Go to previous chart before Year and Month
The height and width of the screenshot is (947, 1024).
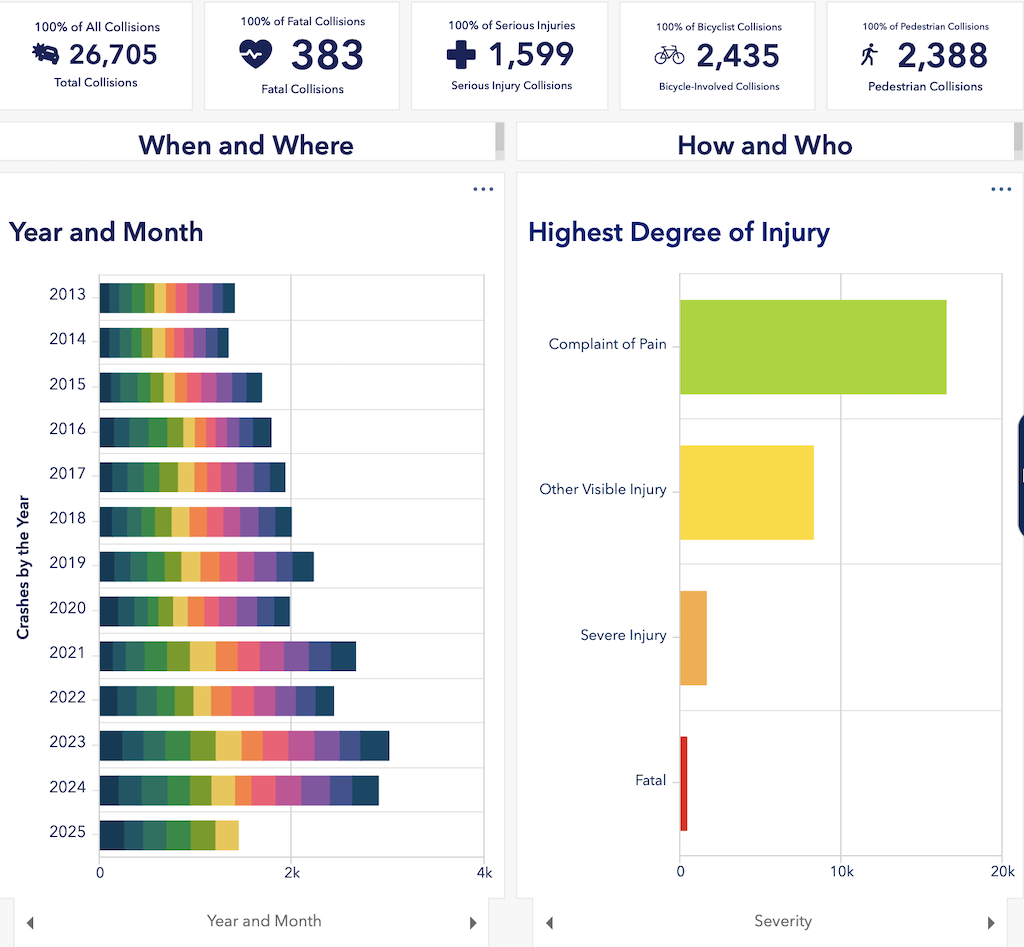tap(30, 922)
